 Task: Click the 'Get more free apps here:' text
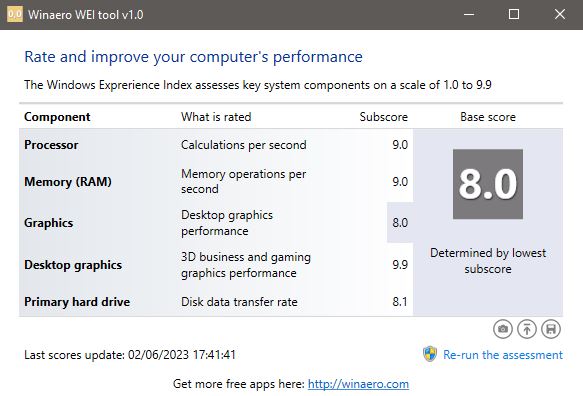pos(239,384)
